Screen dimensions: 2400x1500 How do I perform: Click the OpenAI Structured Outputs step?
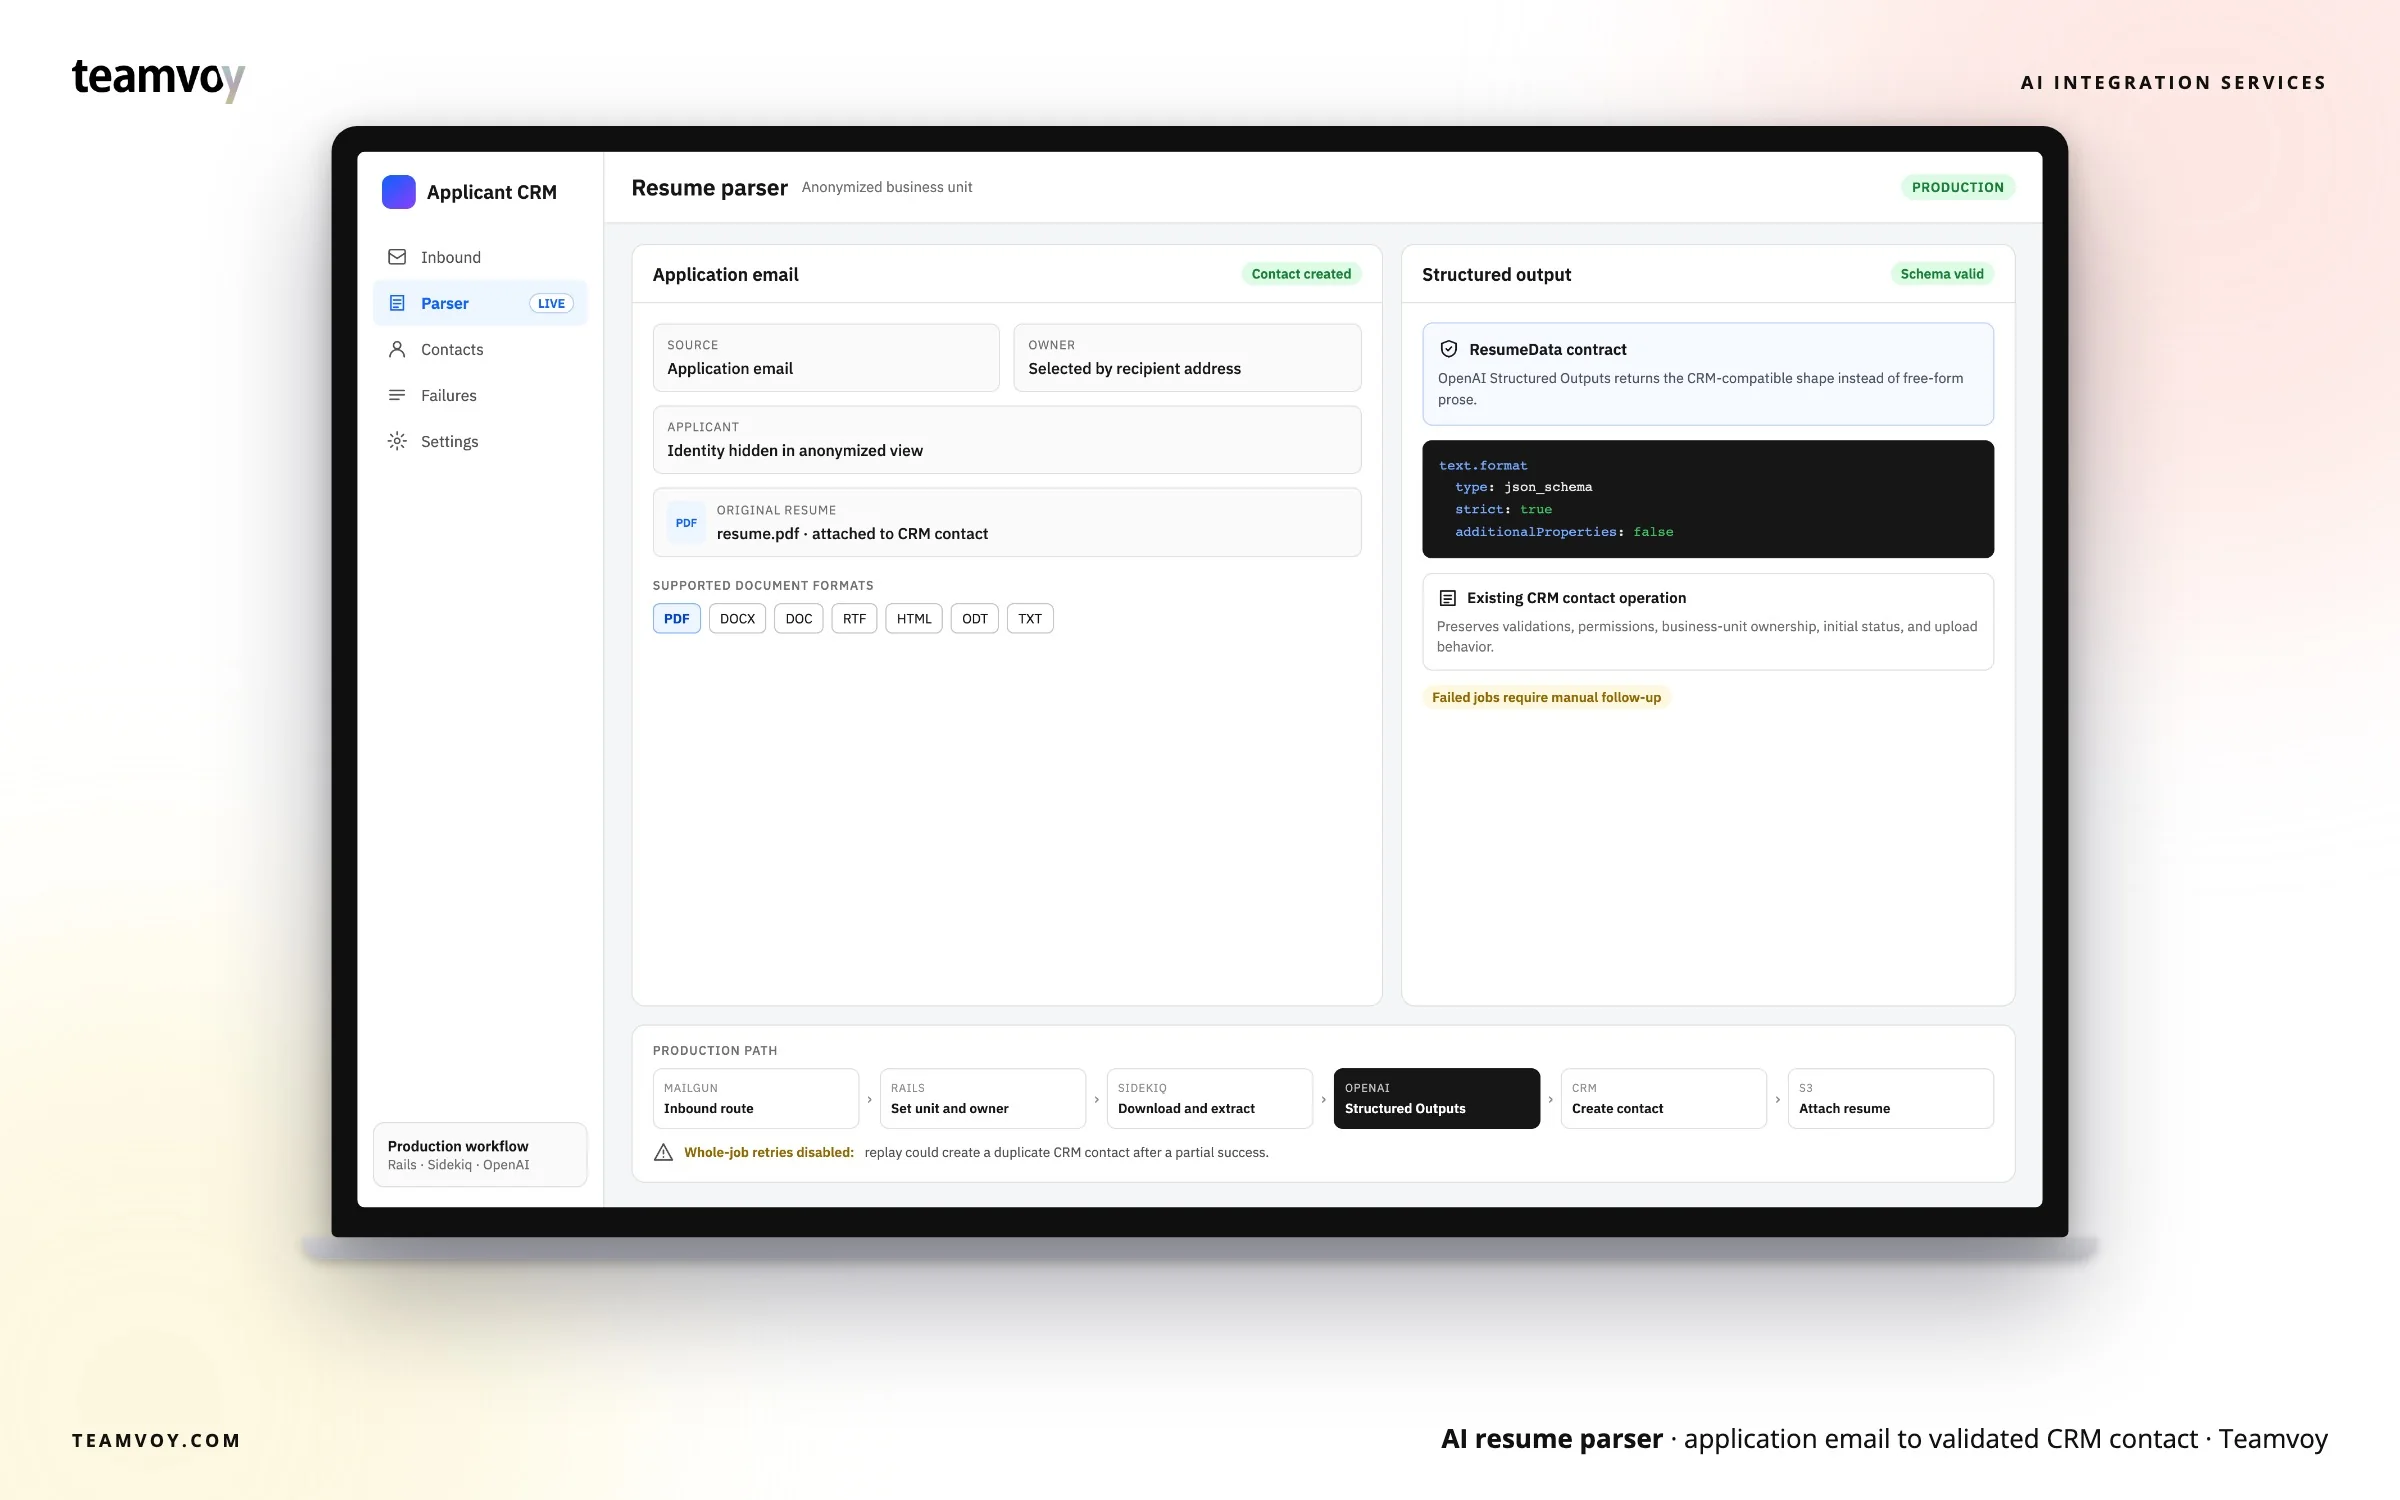pos(1437,1098)
